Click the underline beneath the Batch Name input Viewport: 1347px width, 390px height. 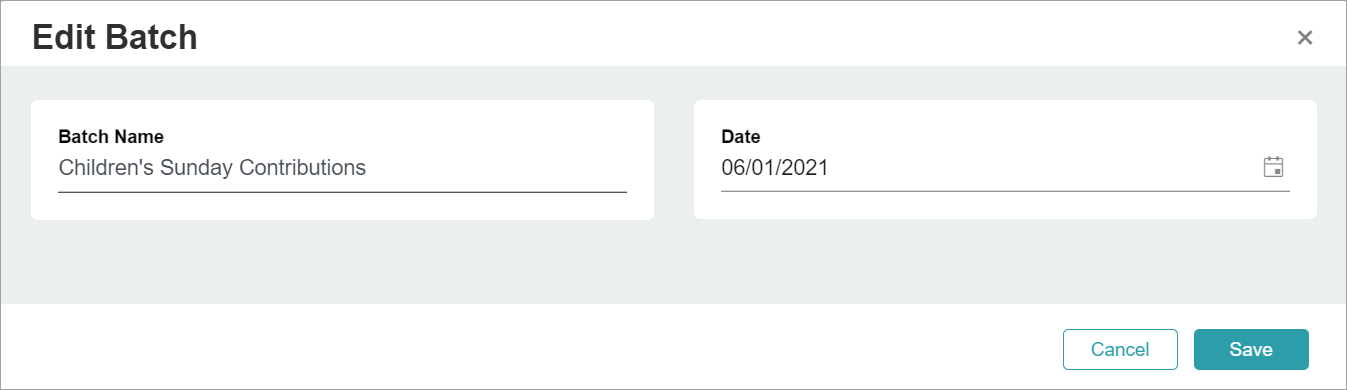click(342, 191)
